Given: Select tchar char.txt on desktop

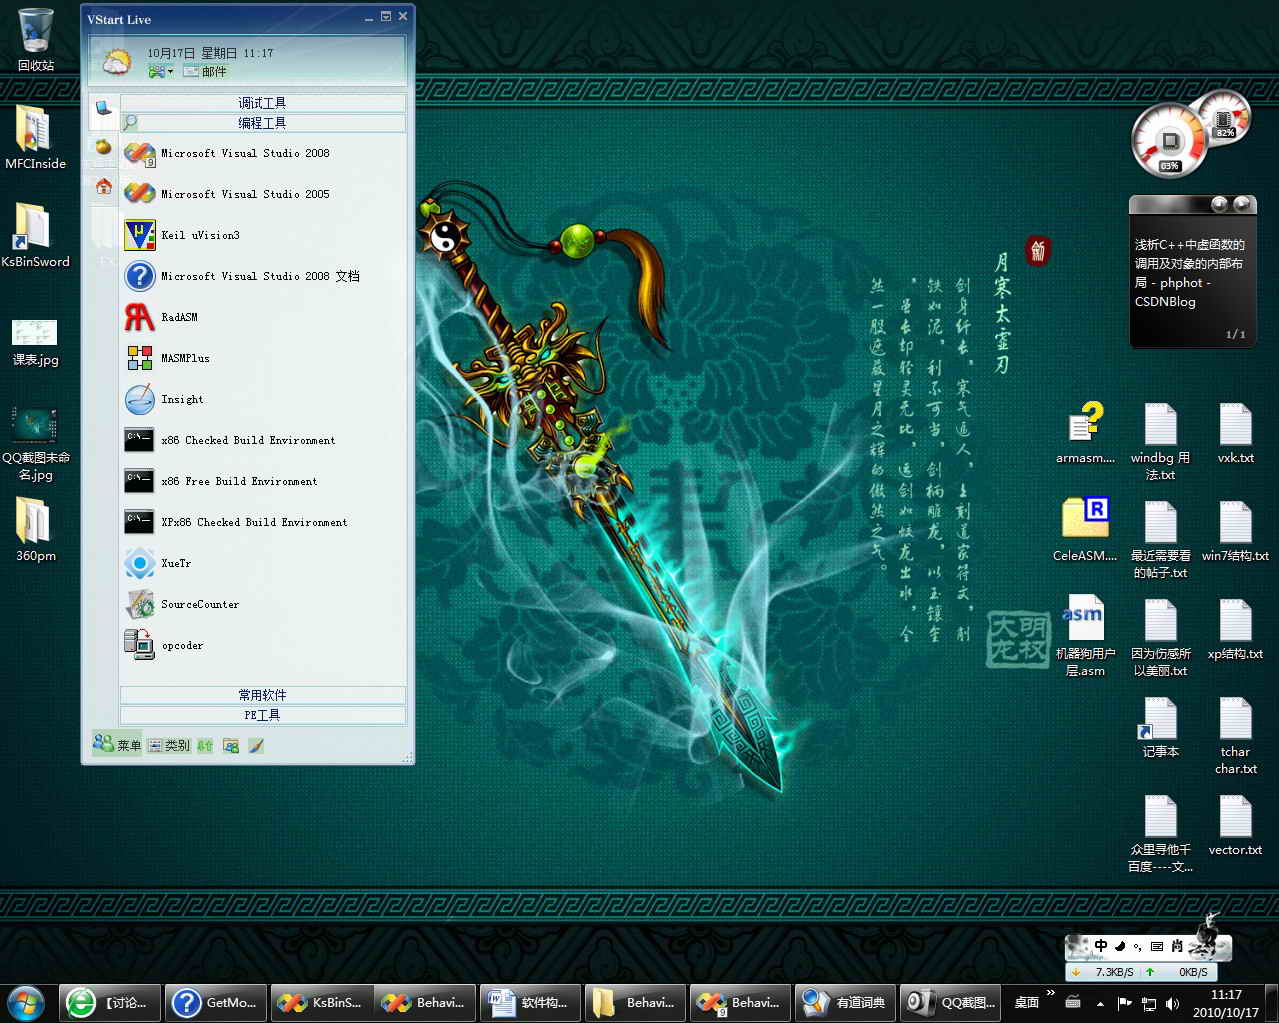Looking at the screenshot, I should pyautogui.click(x=1236, y=736).
